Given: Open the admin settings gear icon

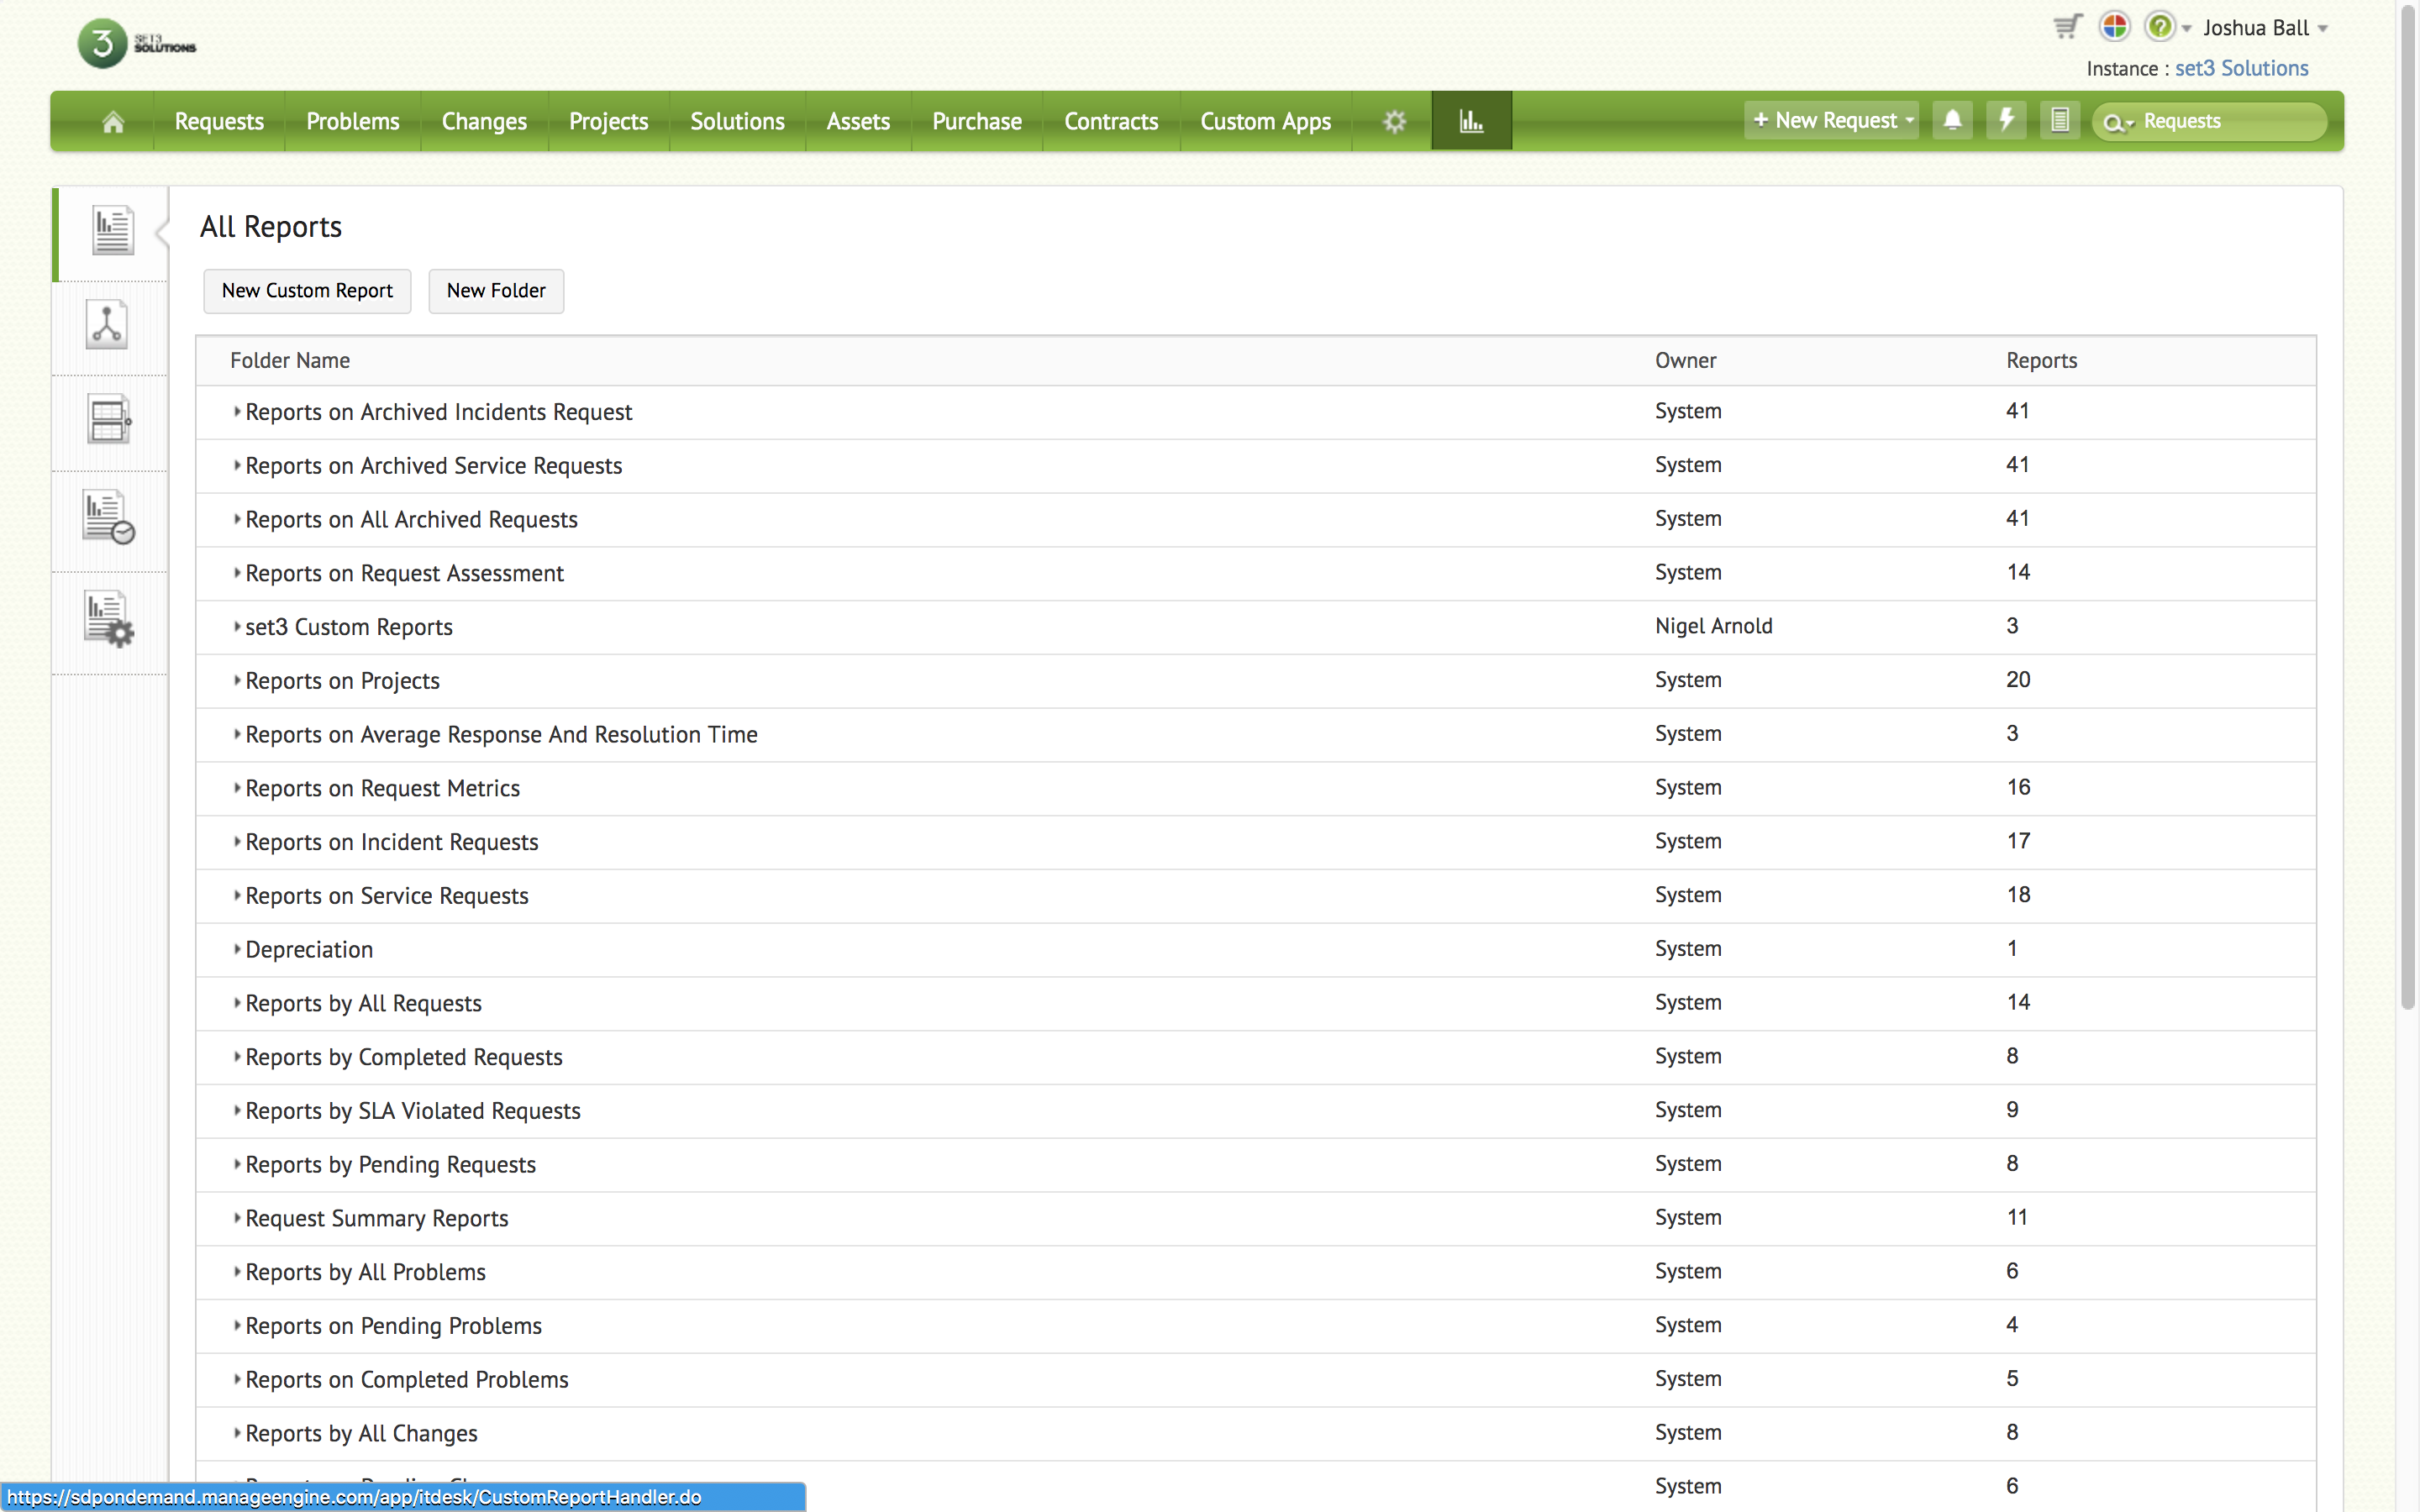Looking at the screenshot, I should pos(1394,121).
